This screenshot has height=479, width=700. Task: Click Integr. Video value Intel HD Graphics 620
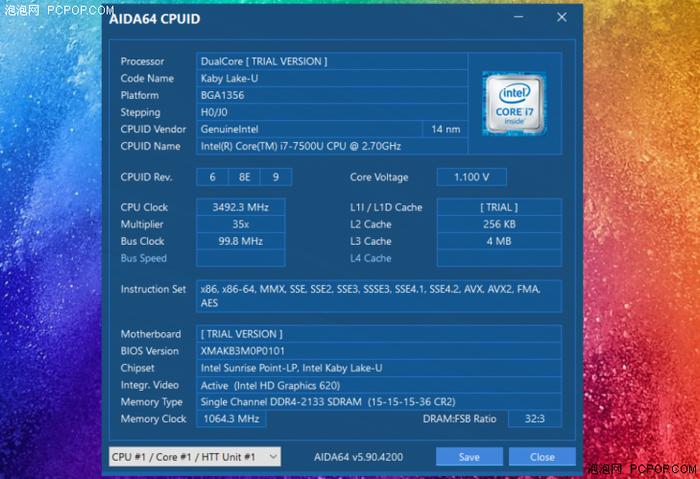379,385
